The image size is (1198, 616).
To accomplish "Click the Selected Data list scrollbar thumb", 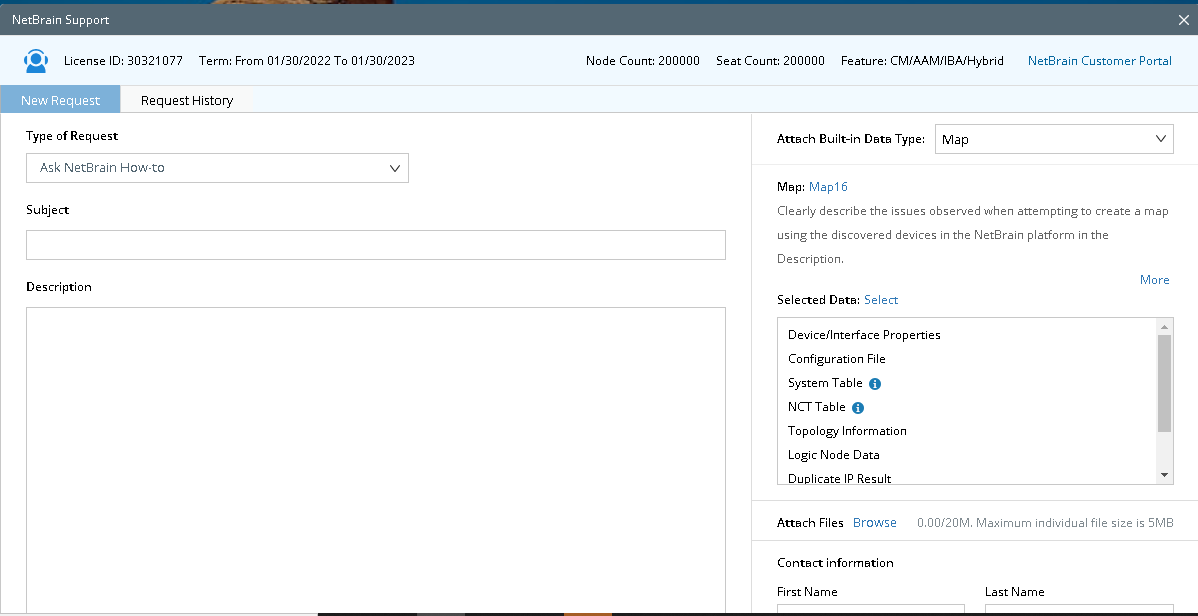I will click(1164, 384).
